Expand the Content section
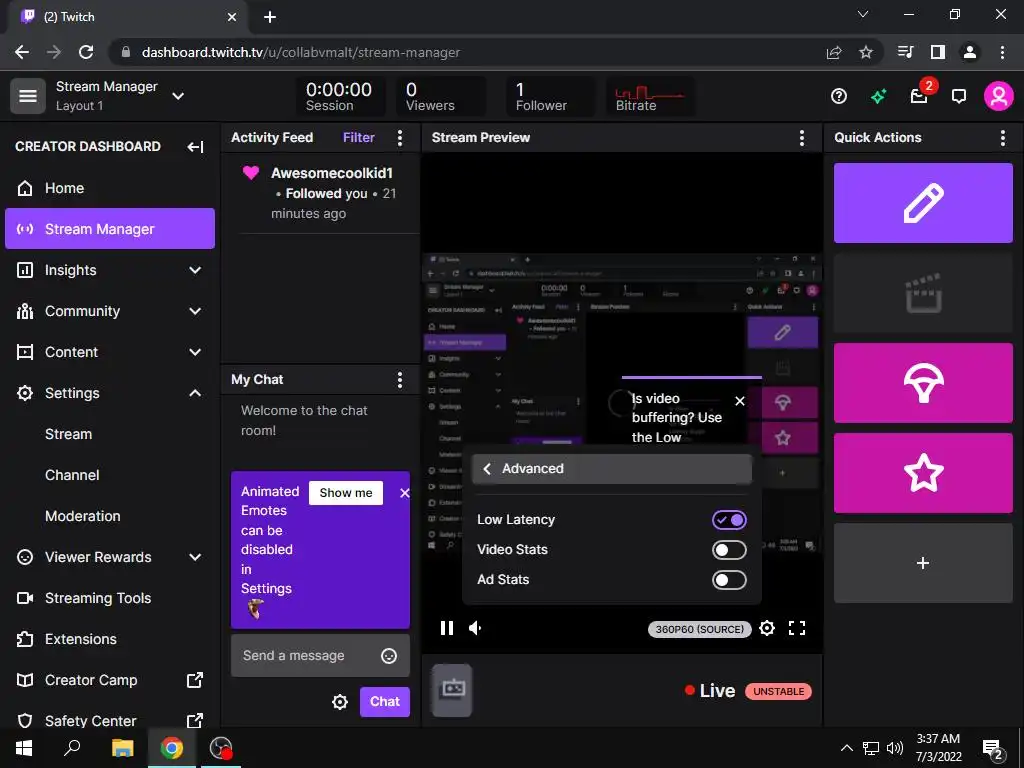The image size is (1024, 768). pyautogui.click(x=110, y=352)
